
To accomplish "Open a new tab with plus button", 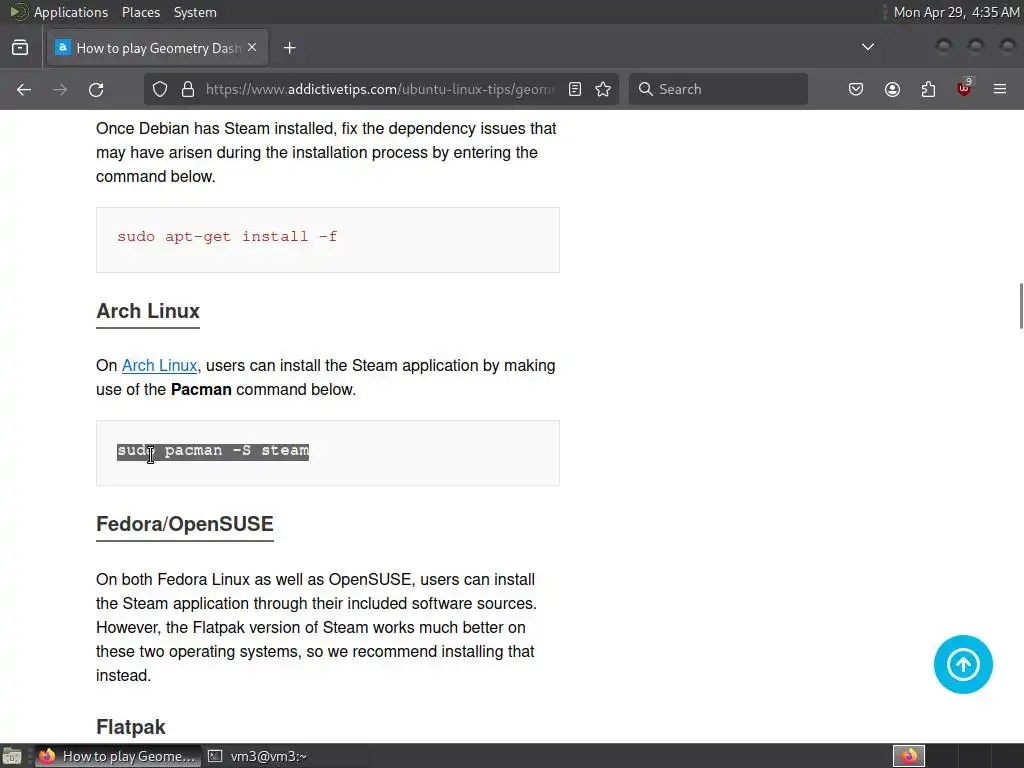I will pos(289,48).
